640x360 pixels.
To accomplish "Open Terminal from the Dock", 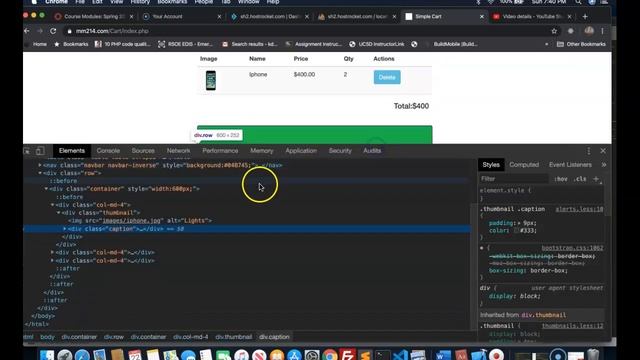I will [382, 355].
